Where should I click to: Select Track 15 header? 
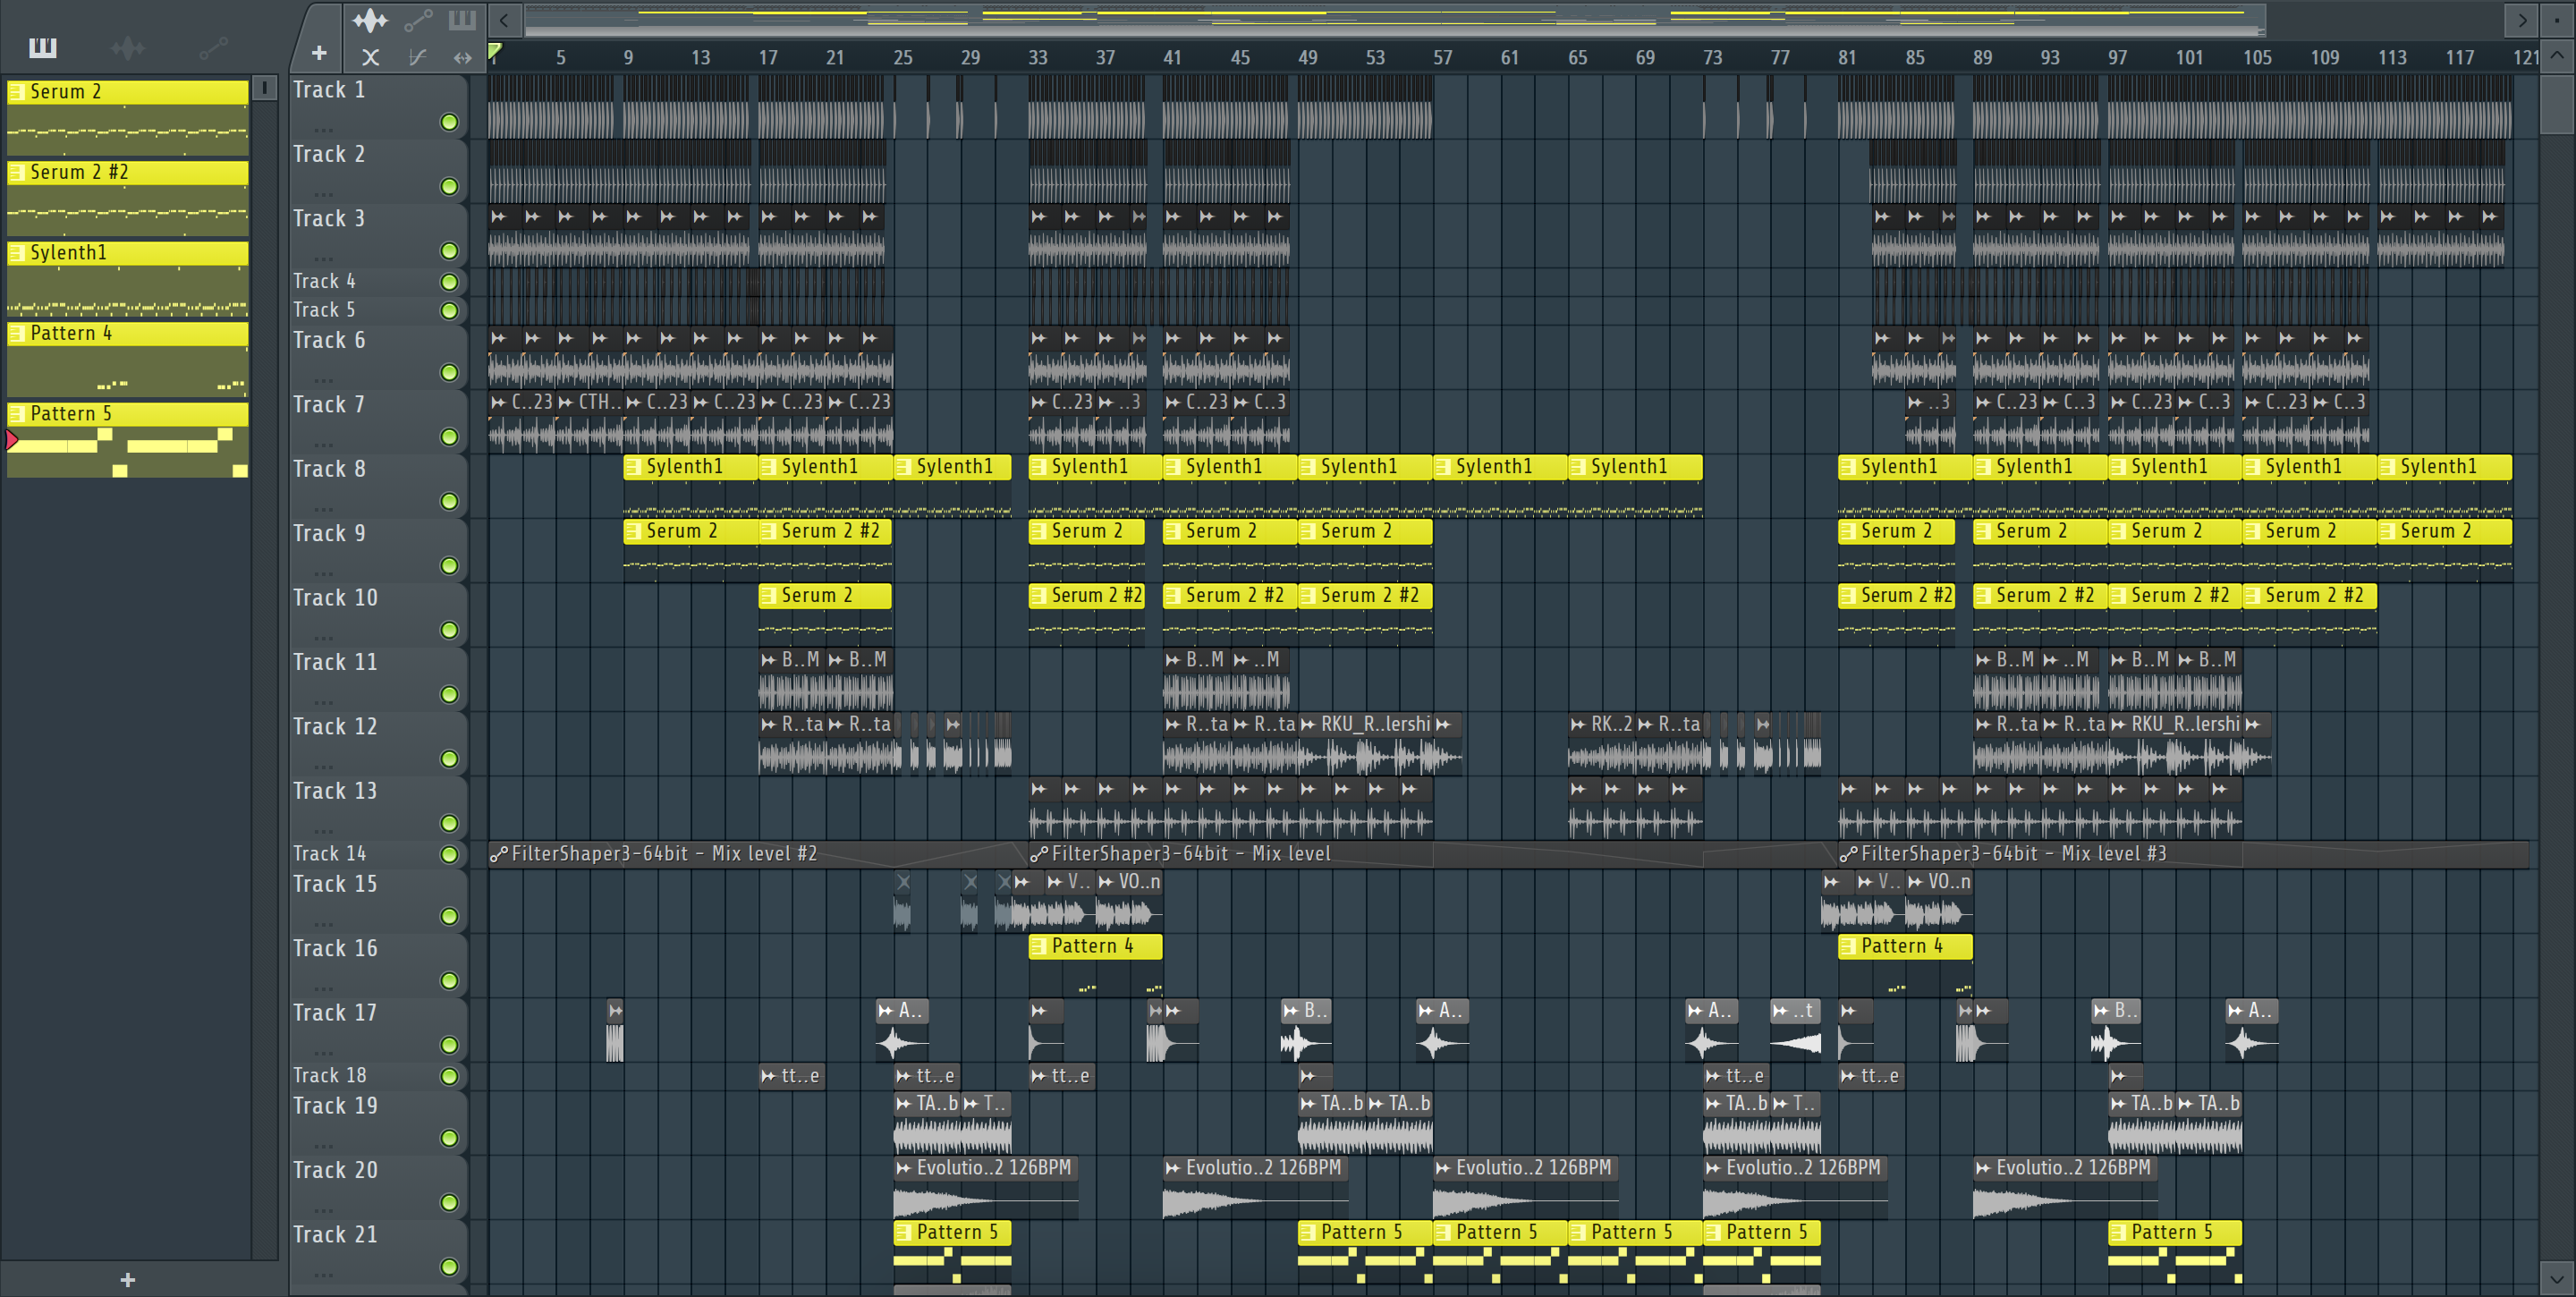[x=378, y=900]
